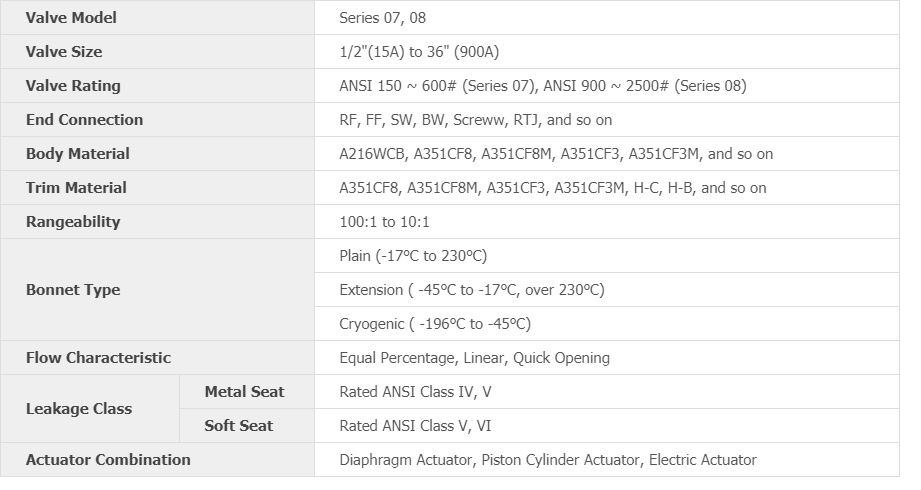
Task: Click the Bonnet Type header cell
Action: coord(73,290)
